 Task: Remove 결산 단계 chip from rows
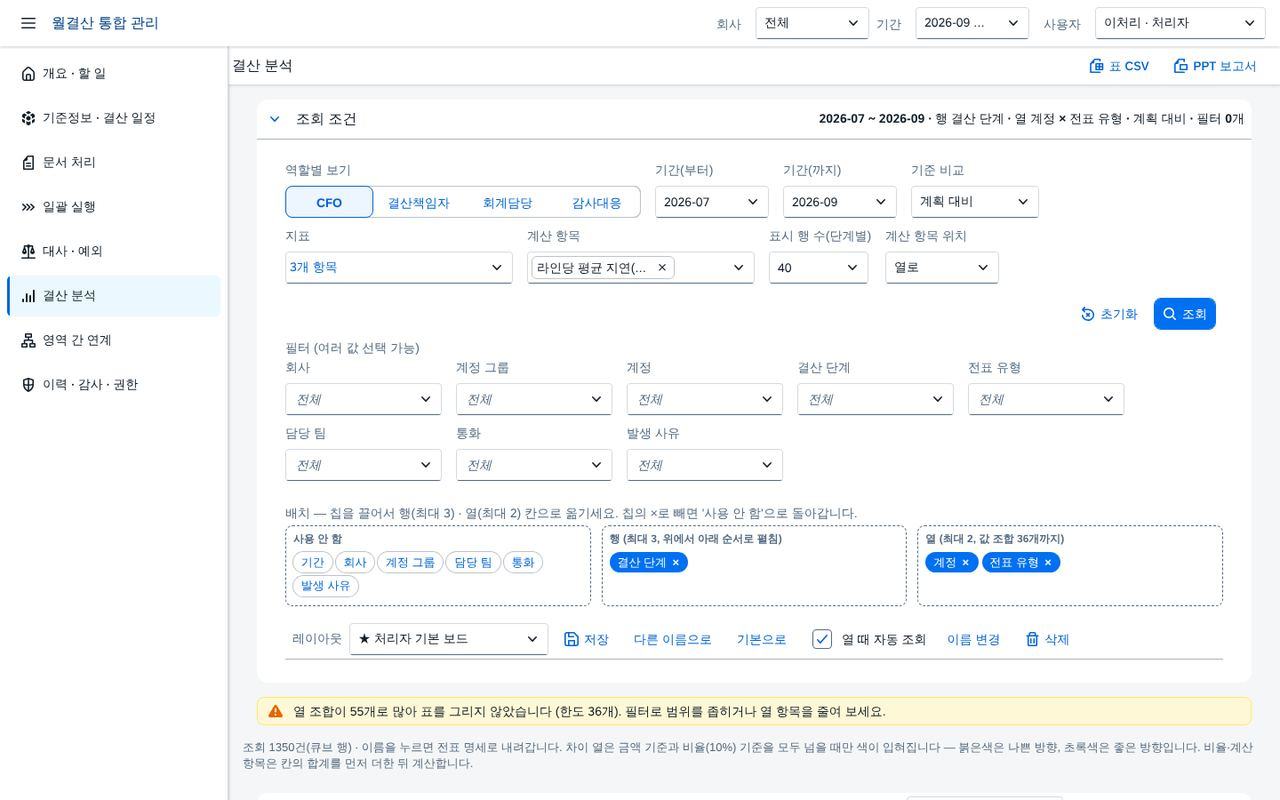[676, 562]
